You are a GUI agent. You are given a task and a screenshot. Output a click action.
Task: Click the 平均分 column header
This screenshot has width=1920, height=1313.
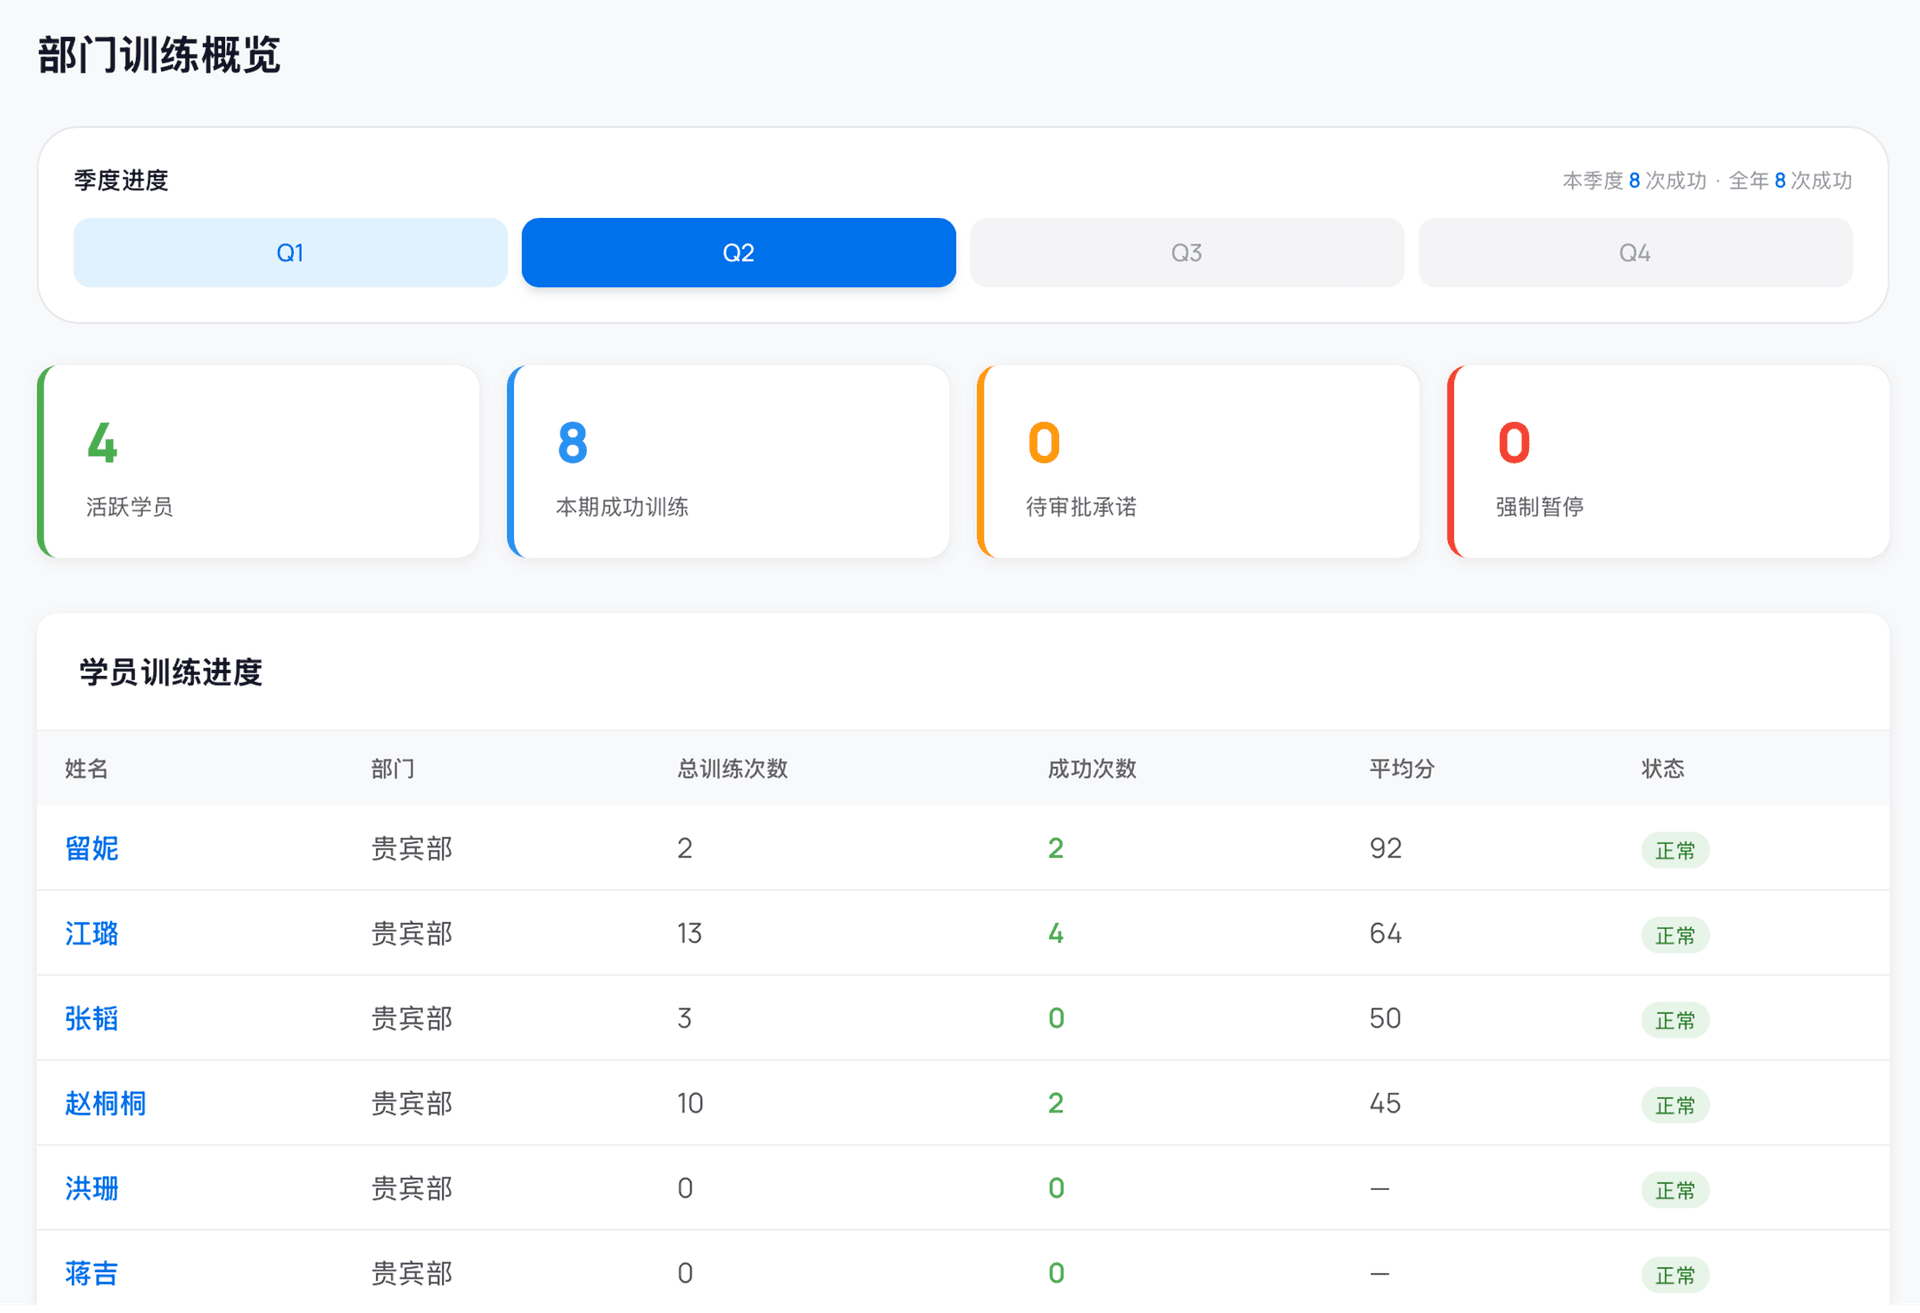pyautogui.click(x=1402, y=769)
